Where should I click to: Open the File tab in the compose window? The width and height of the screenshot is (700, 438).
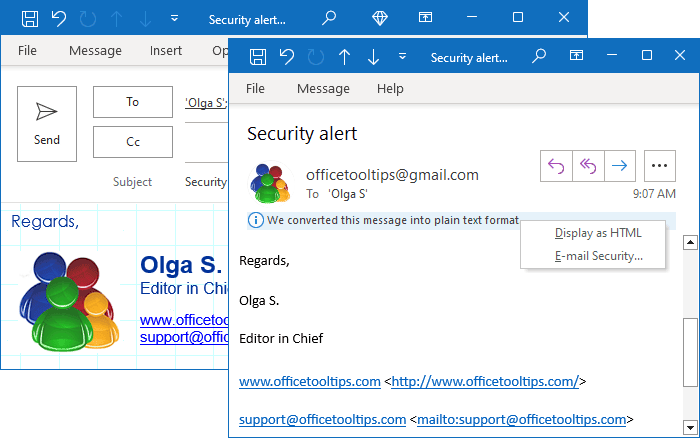click(27, 50)
